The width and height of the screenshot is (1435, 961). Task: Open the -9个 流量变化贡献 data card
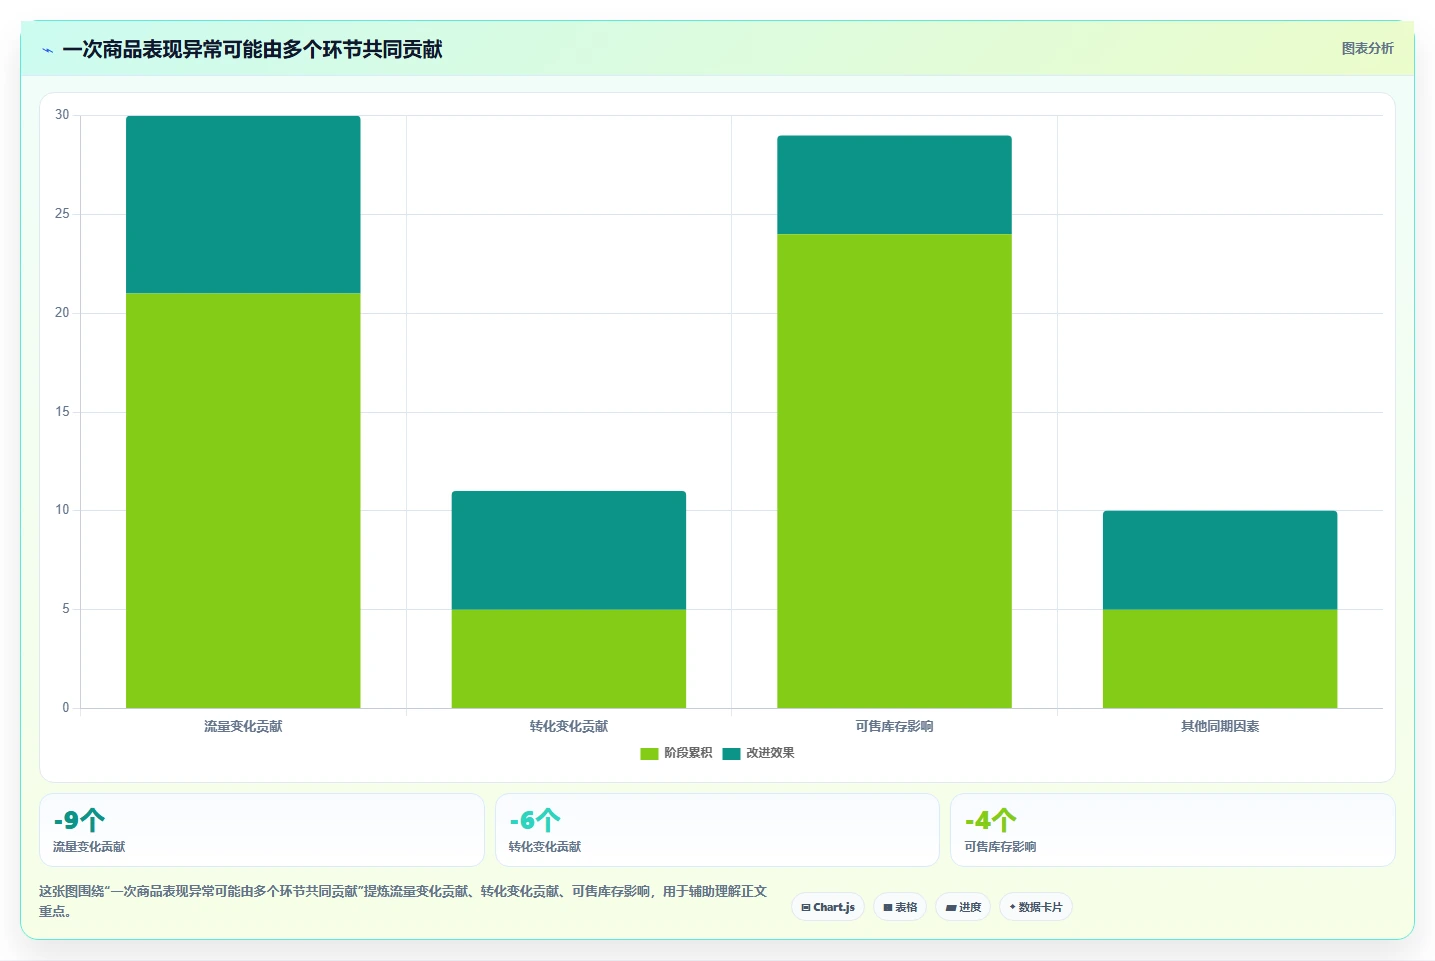(262, 830)
